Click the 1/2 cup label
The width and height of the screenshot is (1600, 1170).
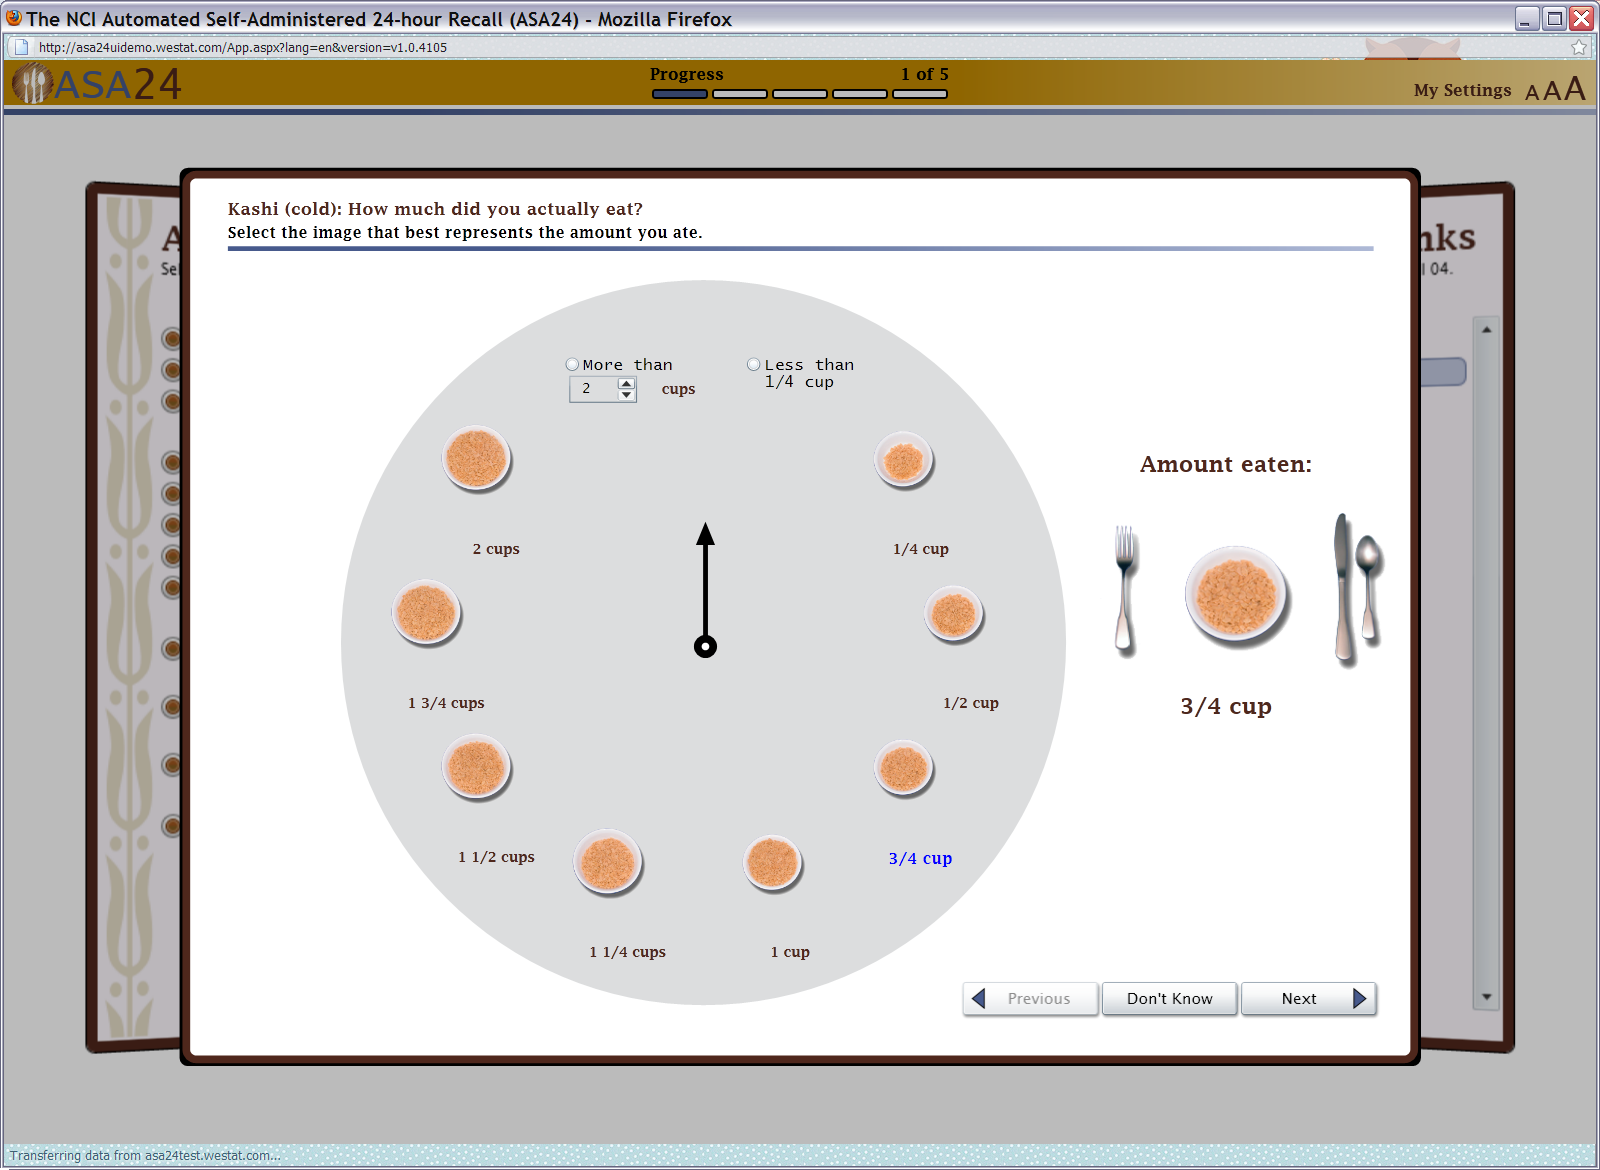971,703
